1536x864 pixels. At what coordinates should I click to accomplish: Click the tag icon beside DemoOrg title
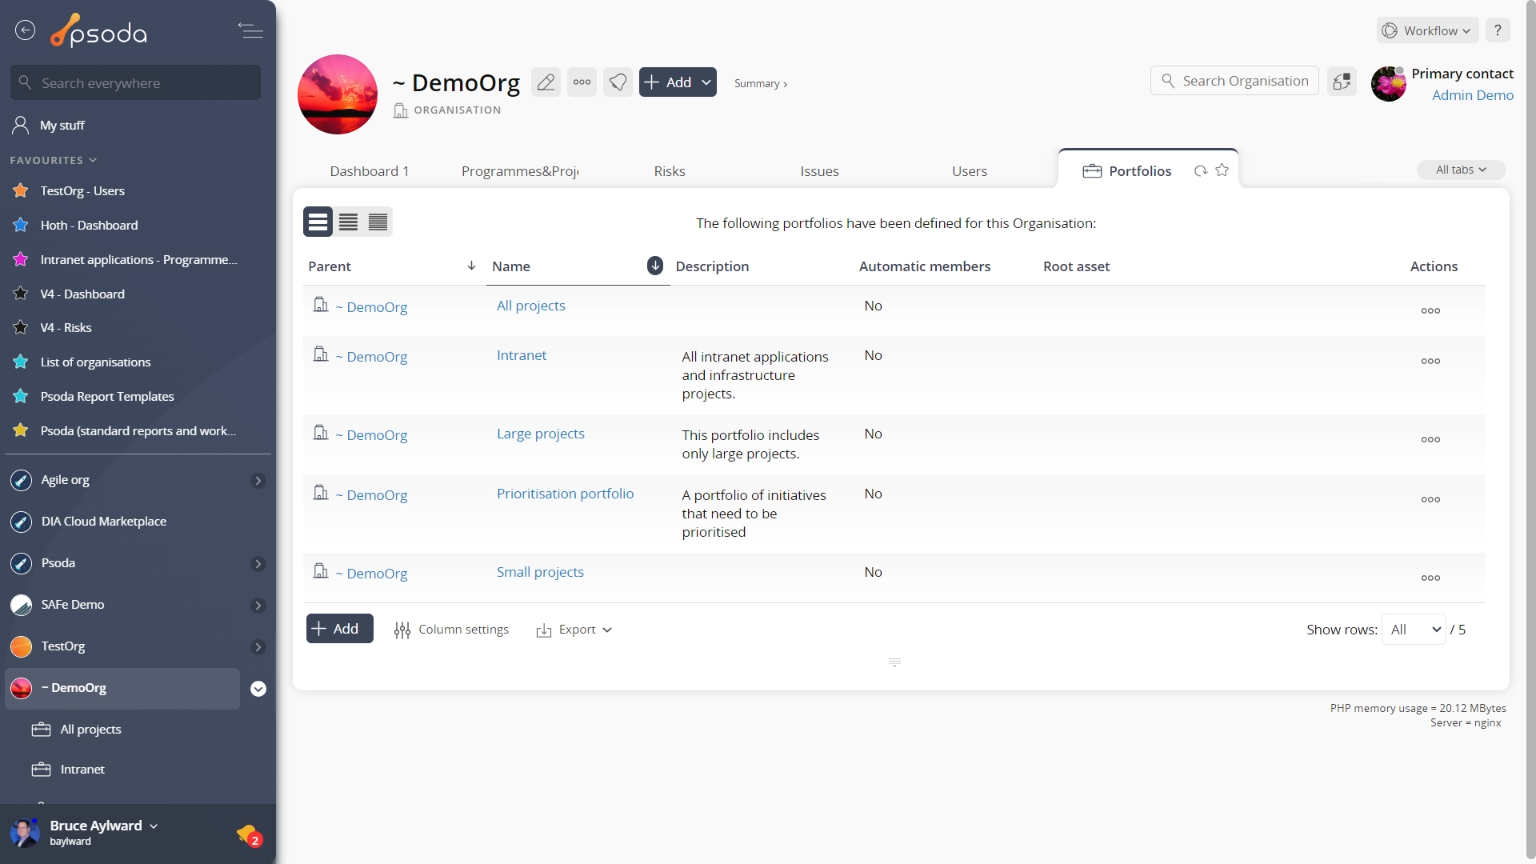pos(618,82)
